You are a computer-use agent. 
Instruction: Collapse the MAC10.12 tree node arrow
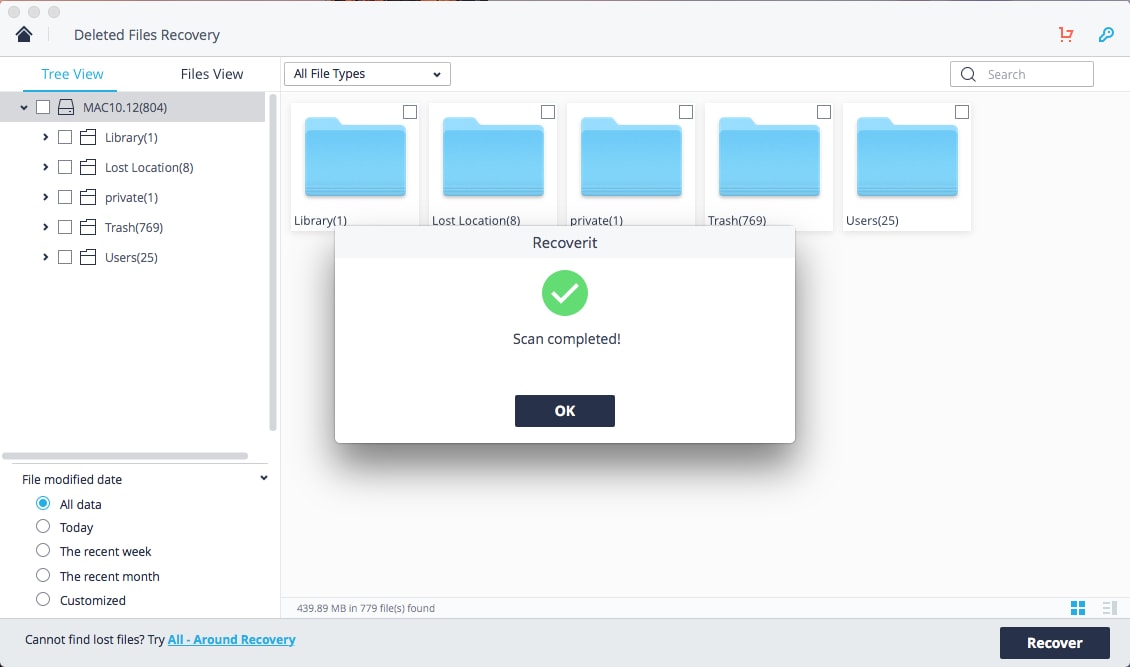tap(24, 107)
